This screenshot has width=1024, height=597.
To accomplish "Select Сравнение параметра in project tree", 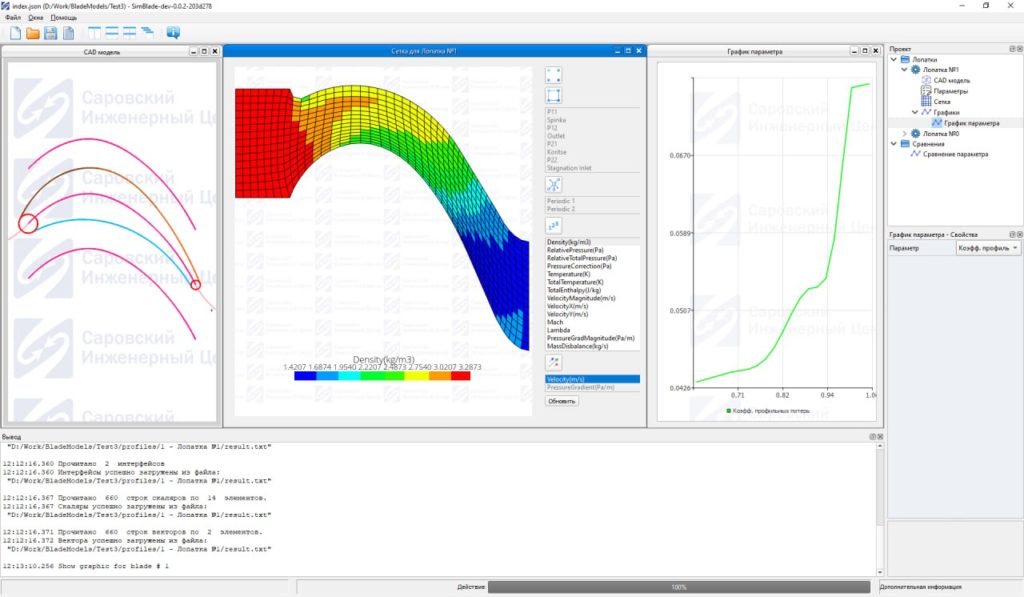I will coord(955,154).
